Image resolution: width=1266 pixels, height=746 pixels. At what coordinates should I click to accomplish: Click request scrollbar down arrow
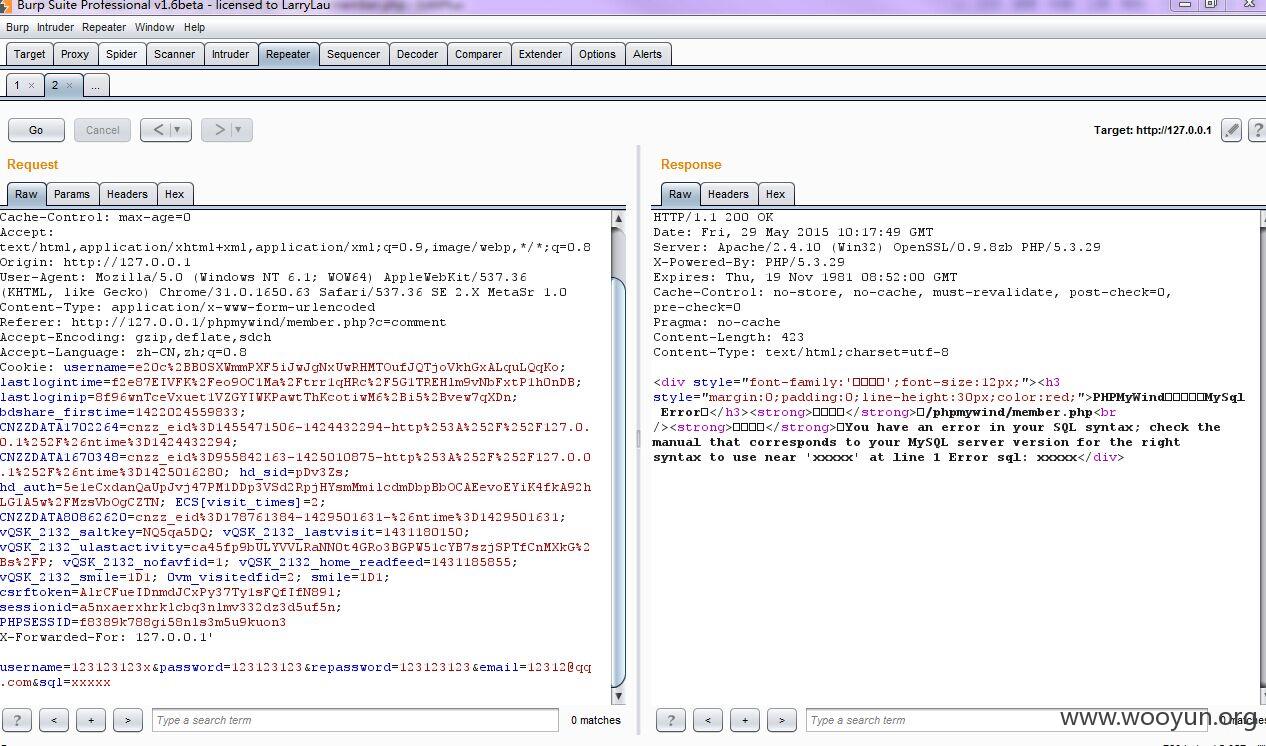click(618, 696)
